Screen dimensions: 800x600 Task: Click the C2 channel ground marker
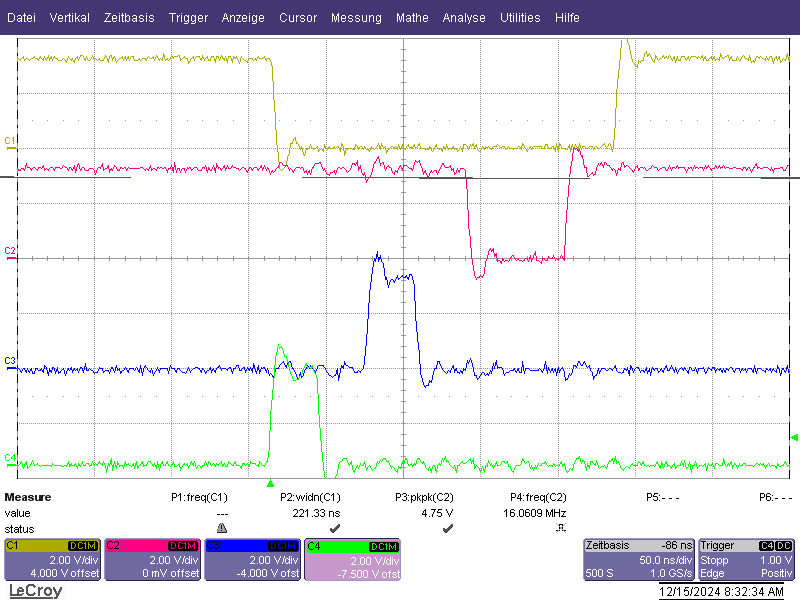pos(10,254)
